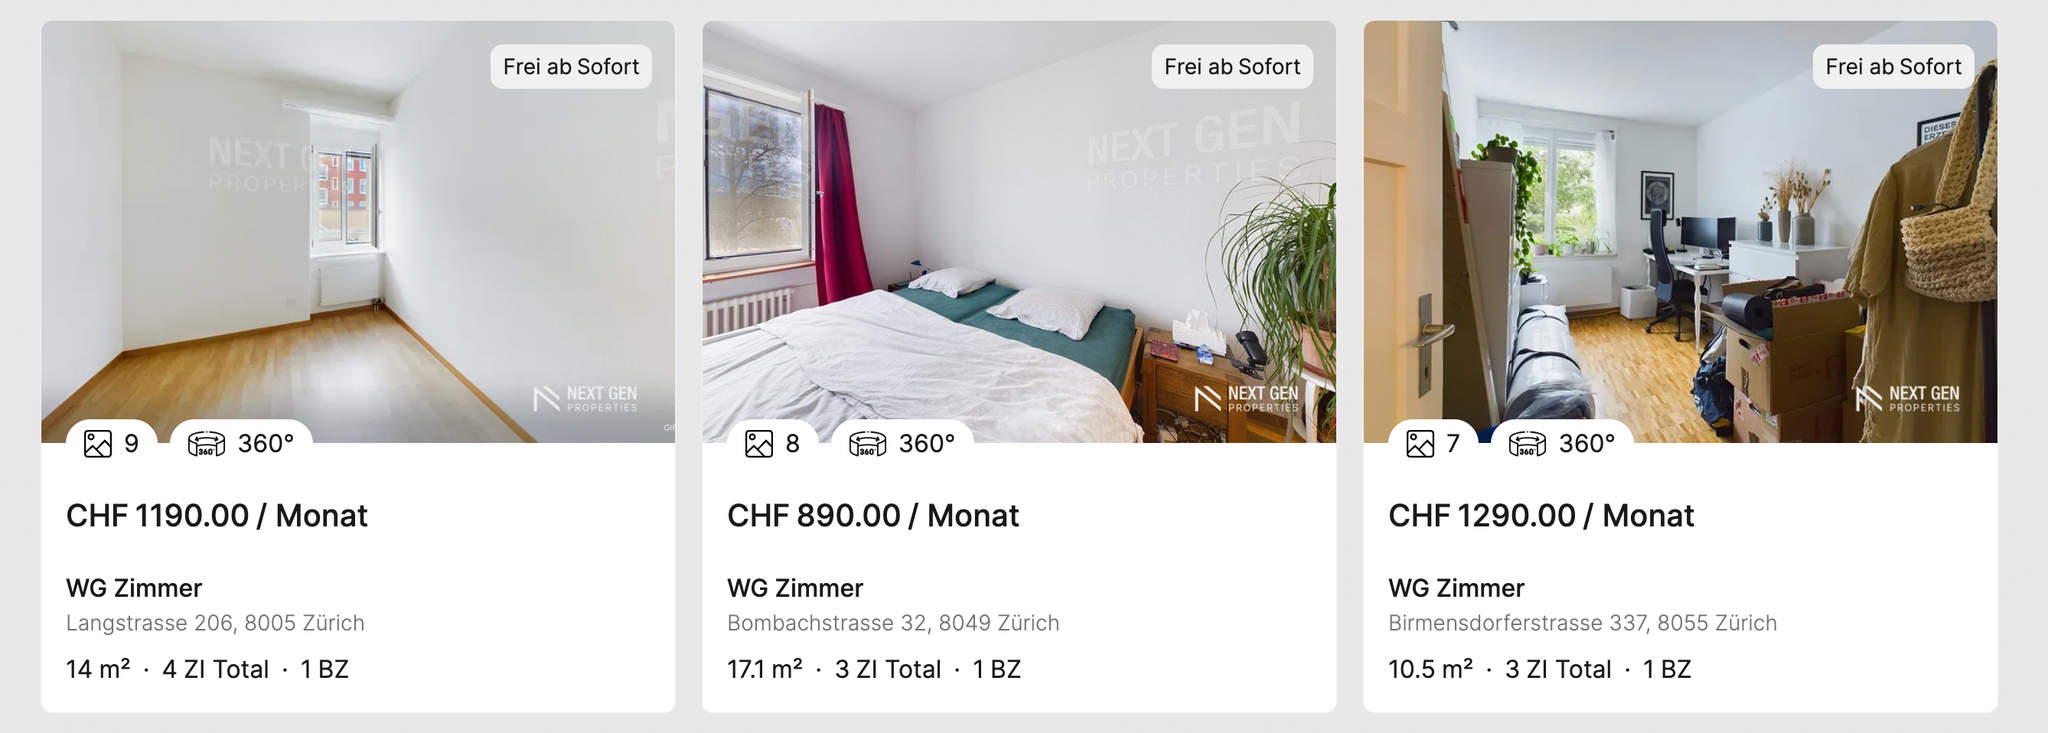This screenshot has height=733, width=2048.
Task: Open photo gallery icon on Bombachstrasse listing
Action: (759, 443)
